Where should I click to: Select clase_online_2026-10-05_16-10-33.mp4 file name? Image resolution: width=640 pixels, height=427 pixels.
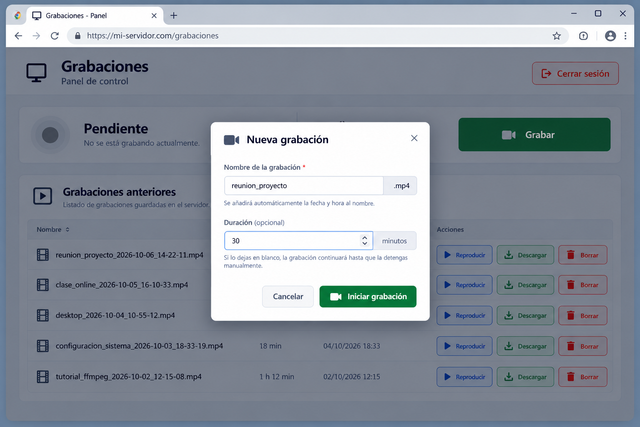[122, 285]
